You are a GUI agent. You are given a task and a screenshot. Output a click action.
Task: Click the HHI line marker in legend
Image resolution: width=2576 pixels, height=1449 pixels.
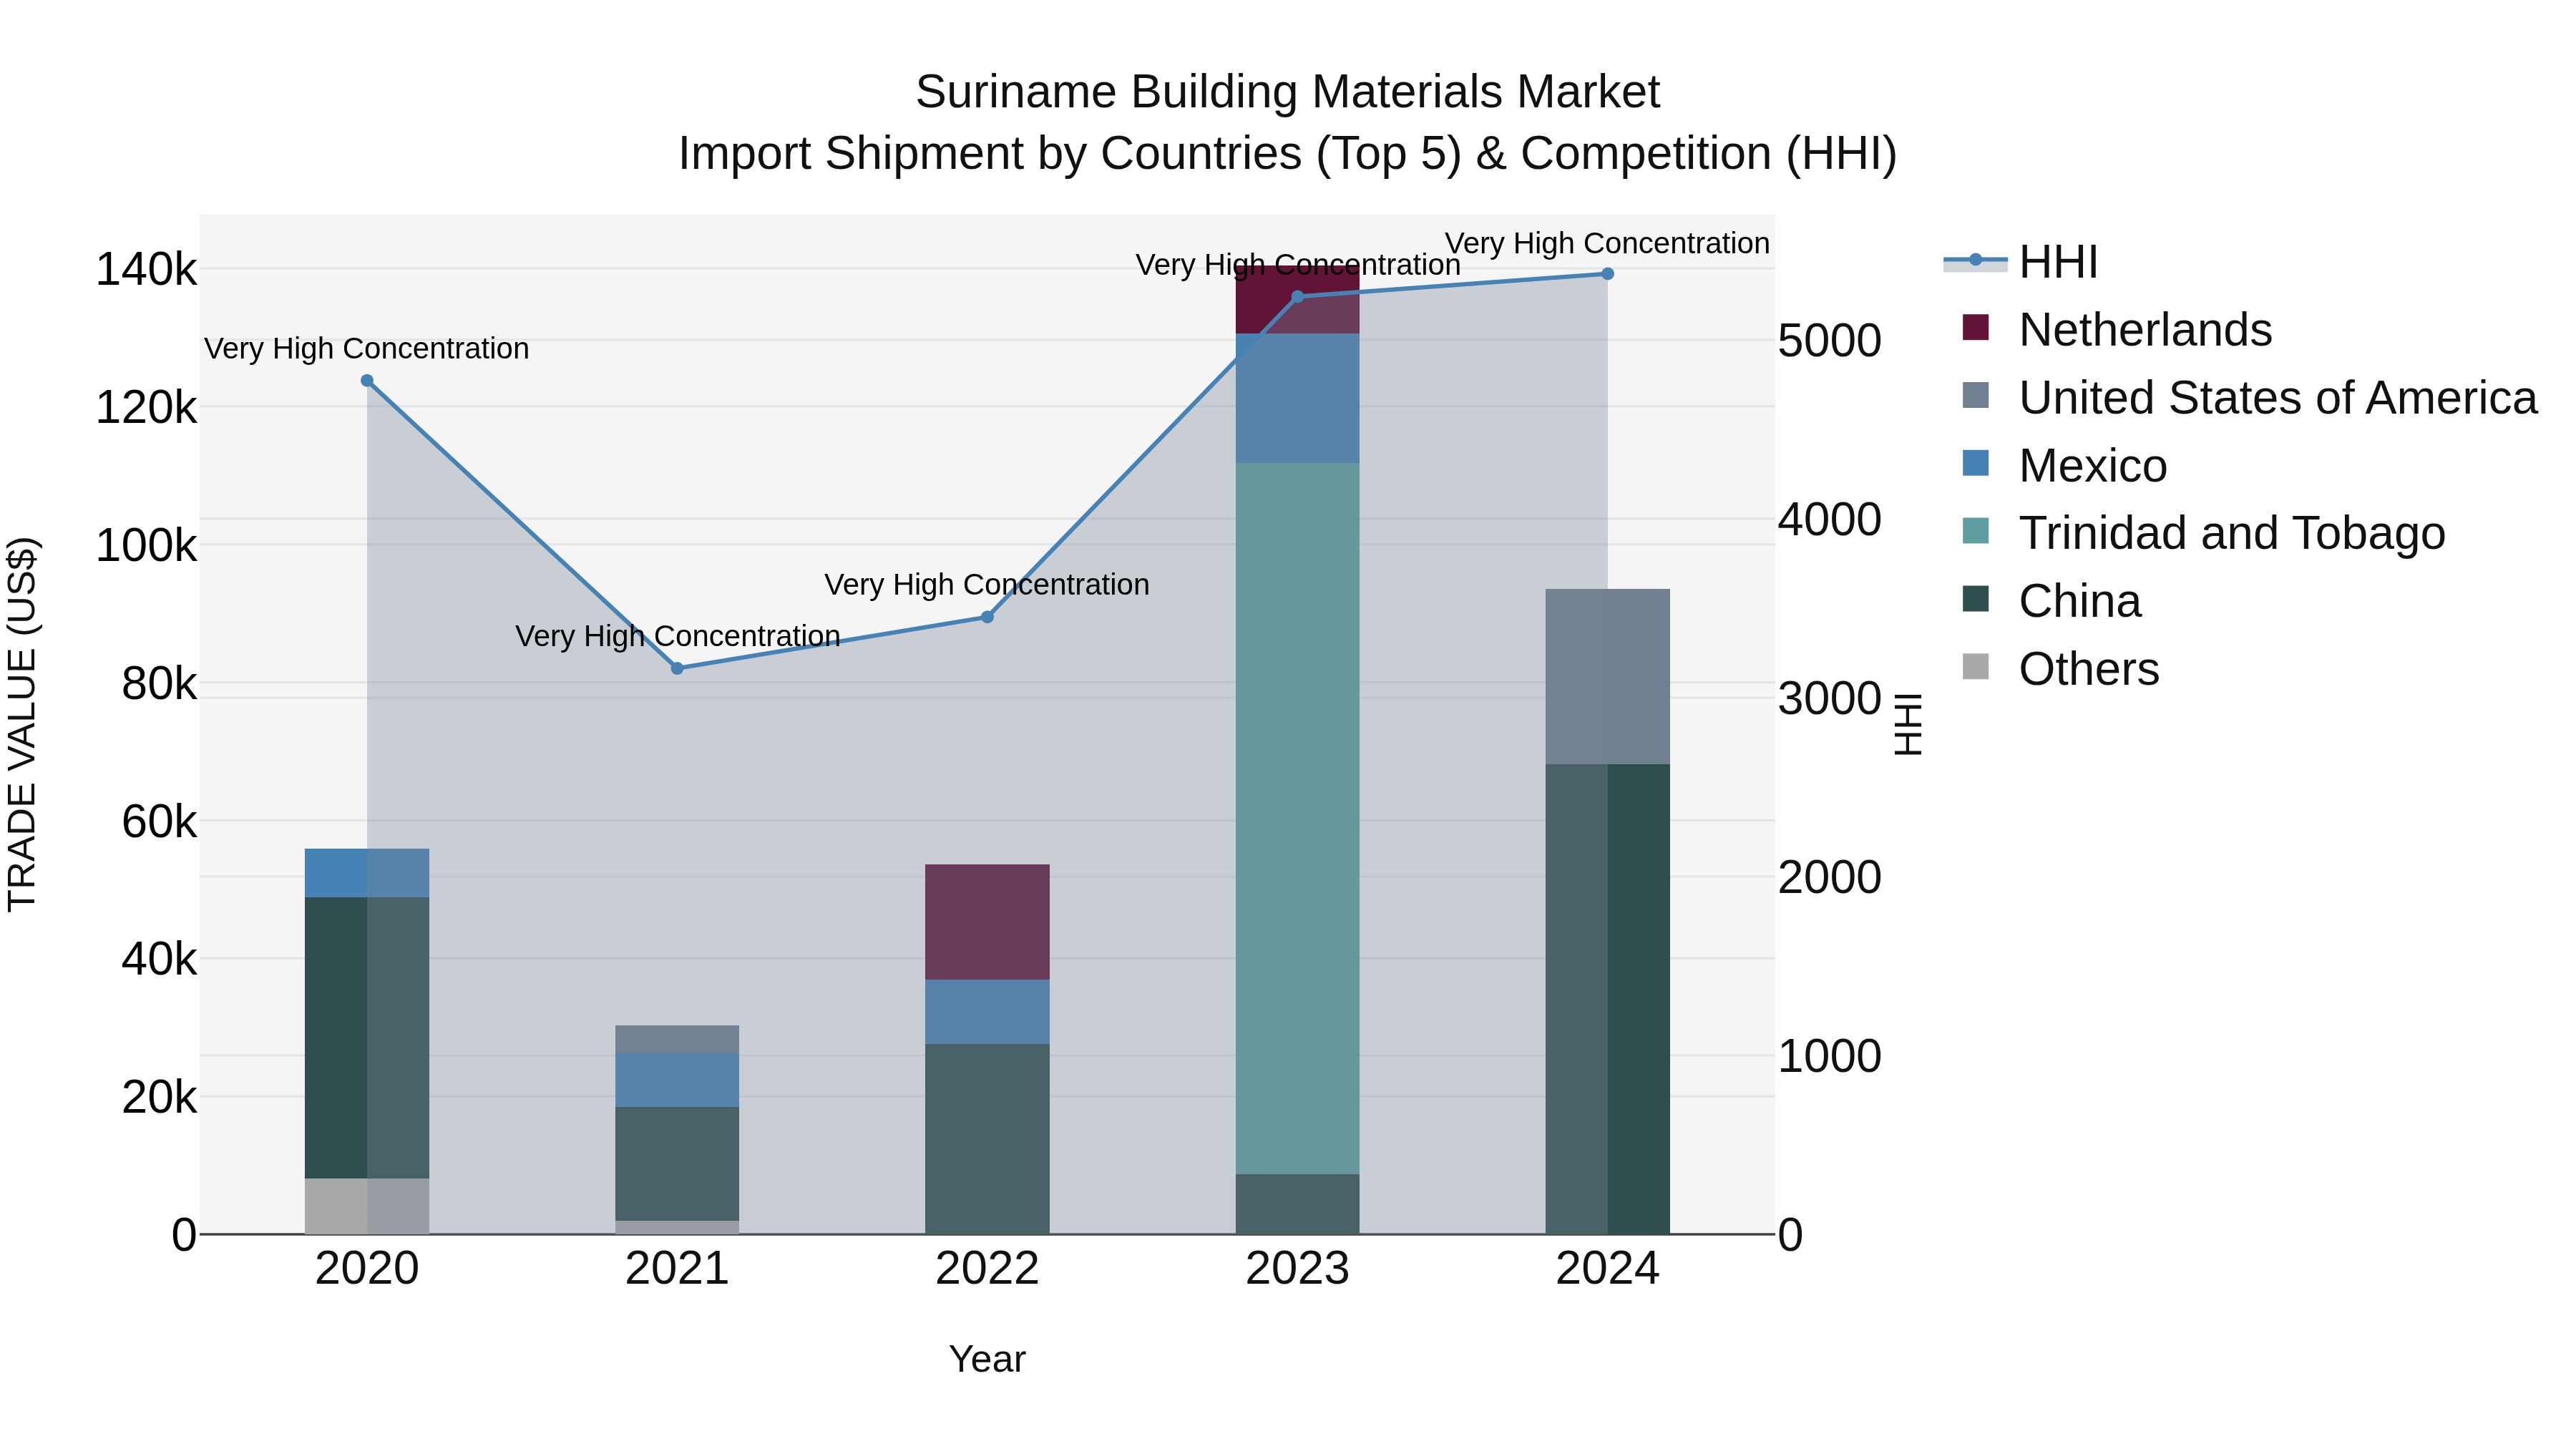(1975, 260)
